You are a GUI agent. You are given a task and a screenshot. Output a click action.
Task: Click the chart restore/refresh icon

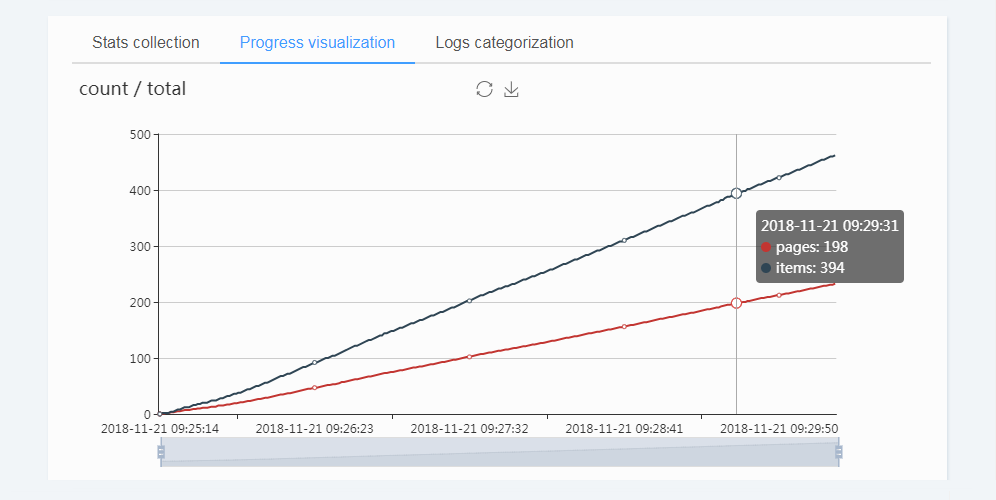pyautogui.click(x=484, y=89)
